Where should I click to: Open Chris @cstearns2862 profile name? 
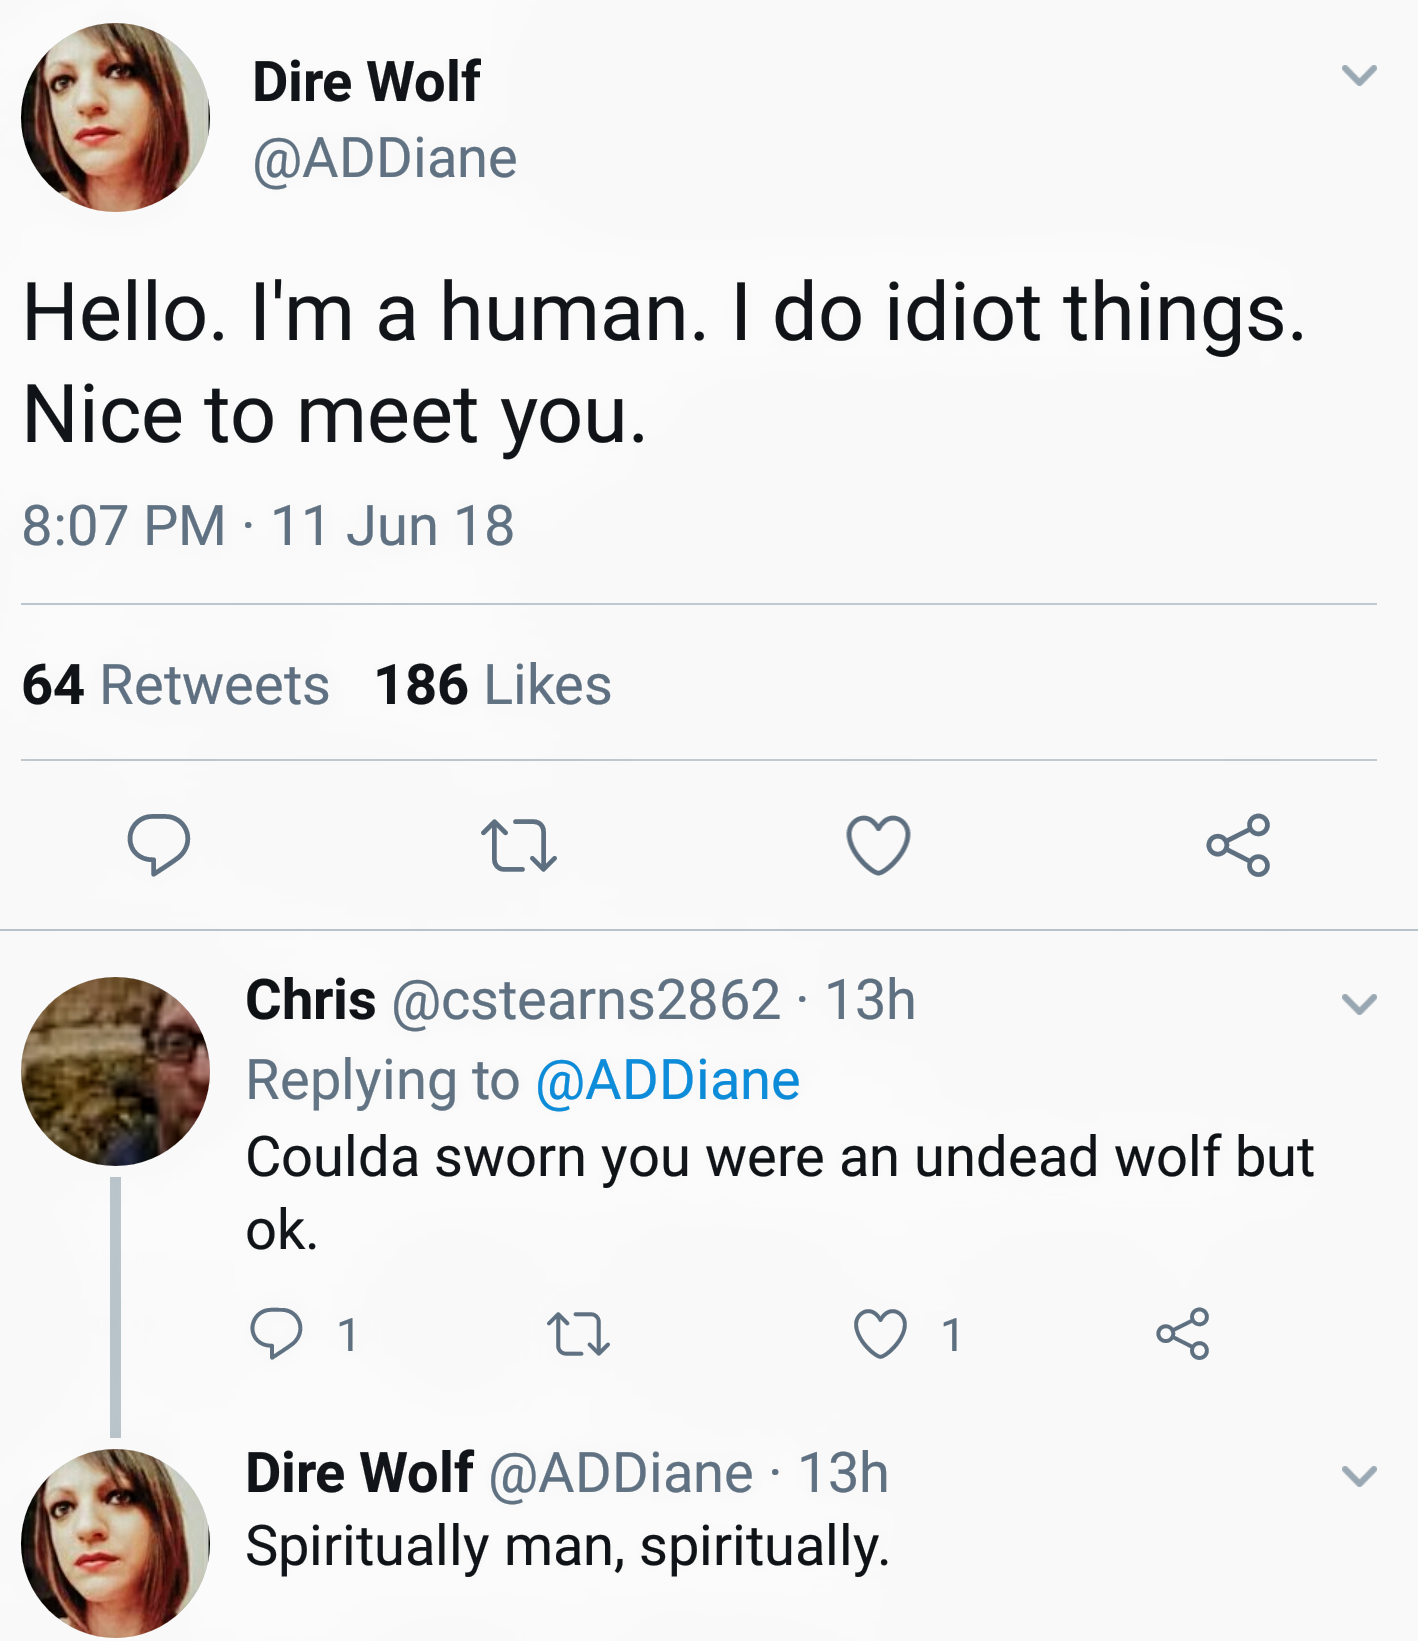(311, 1000)
